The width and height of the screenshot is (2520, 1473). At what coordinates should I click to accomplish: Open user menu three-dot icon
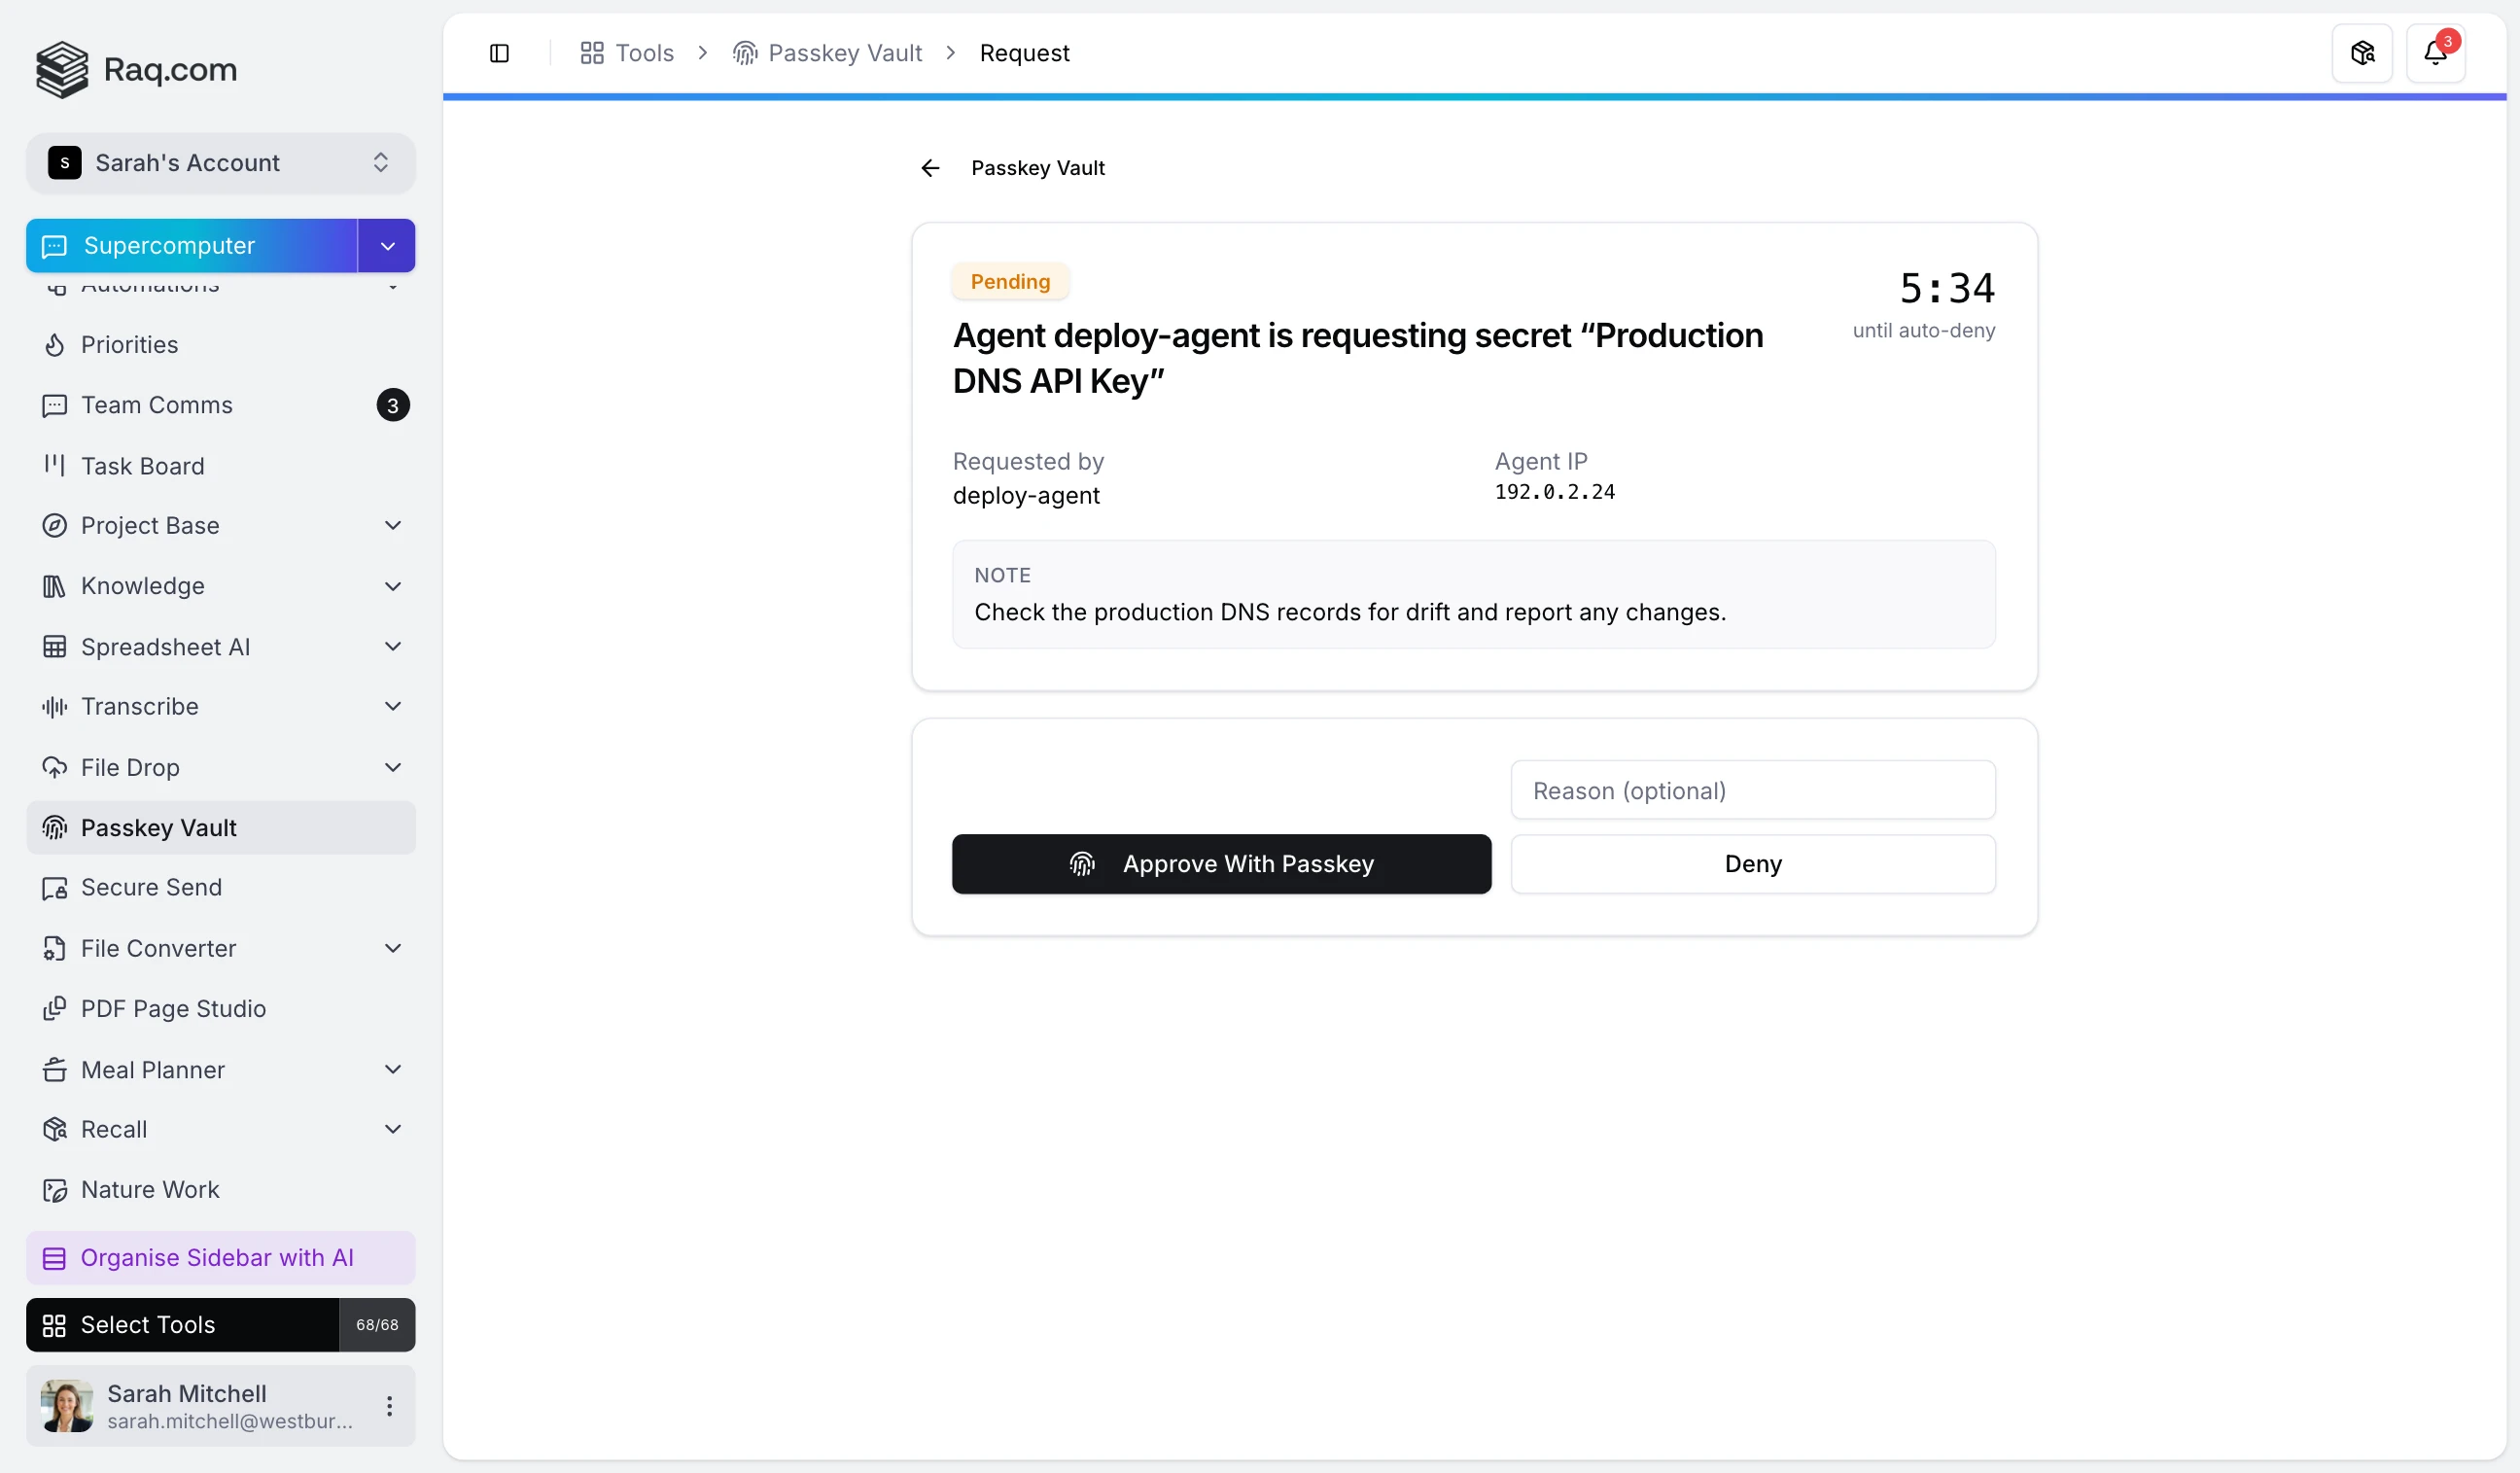(x=390, y=1407)
